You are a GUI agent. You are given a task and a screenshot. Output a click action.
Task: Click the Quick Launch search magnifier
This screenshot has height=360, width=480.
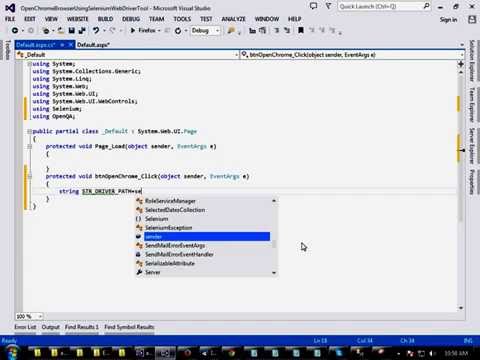426,6
